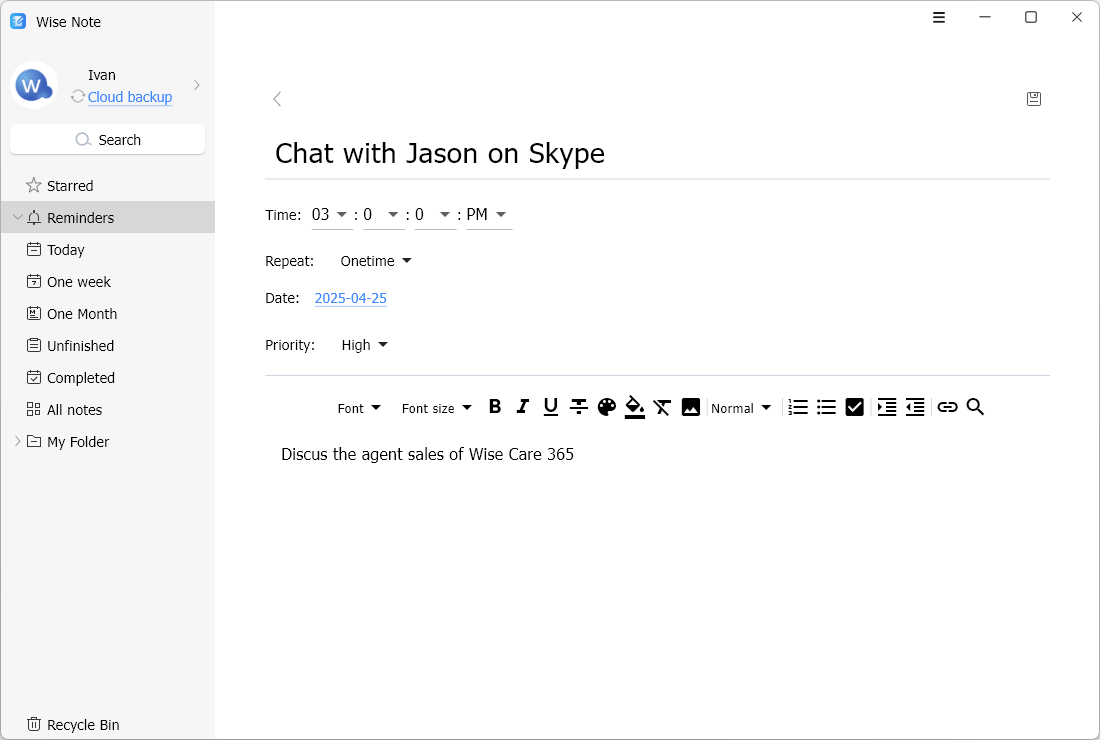1100x740 pixels.
Task: Apply underline formatting
Action: [551, 407]
